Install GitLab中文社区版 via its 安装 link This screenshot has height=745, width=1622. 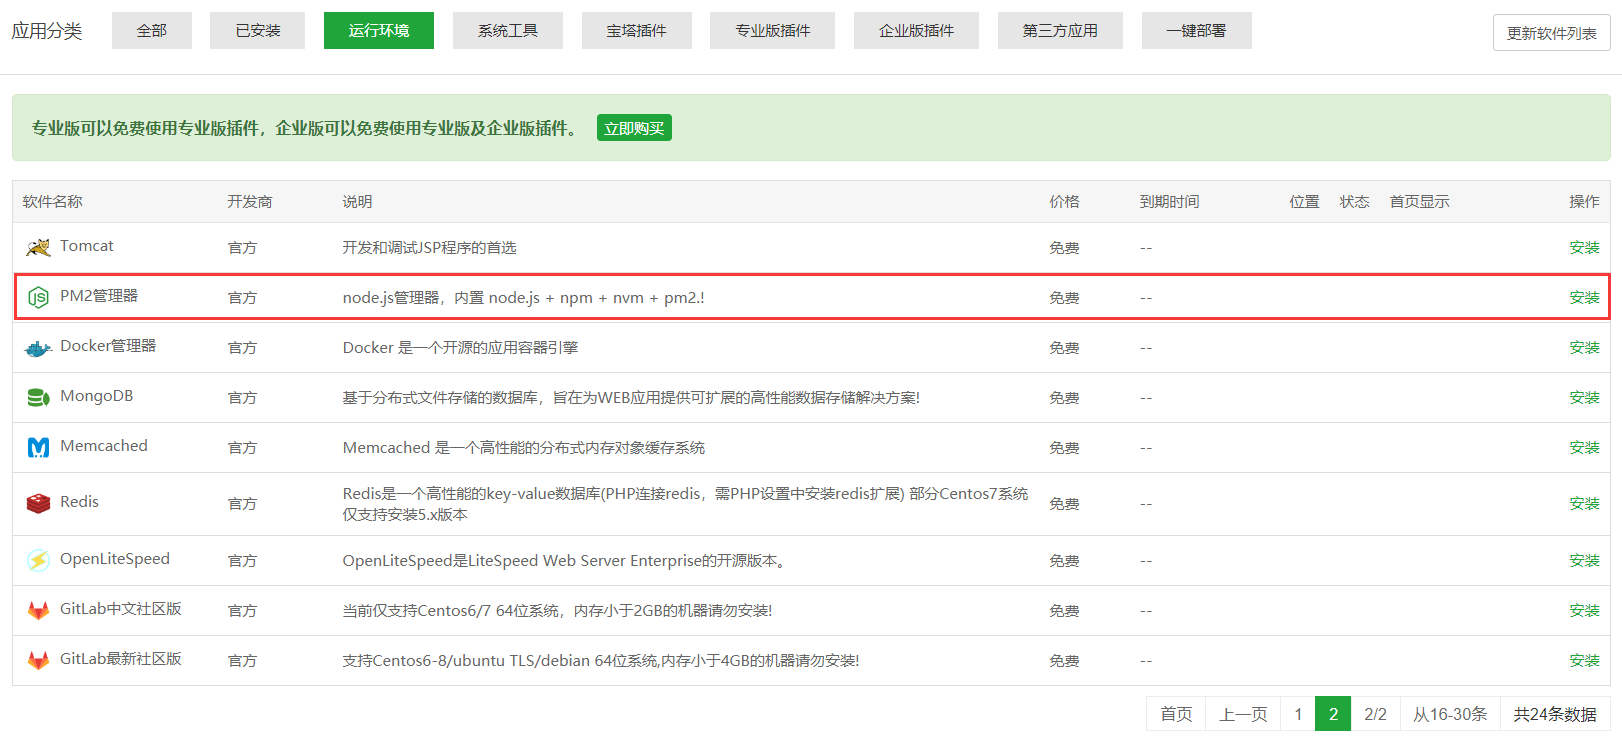1584,610
